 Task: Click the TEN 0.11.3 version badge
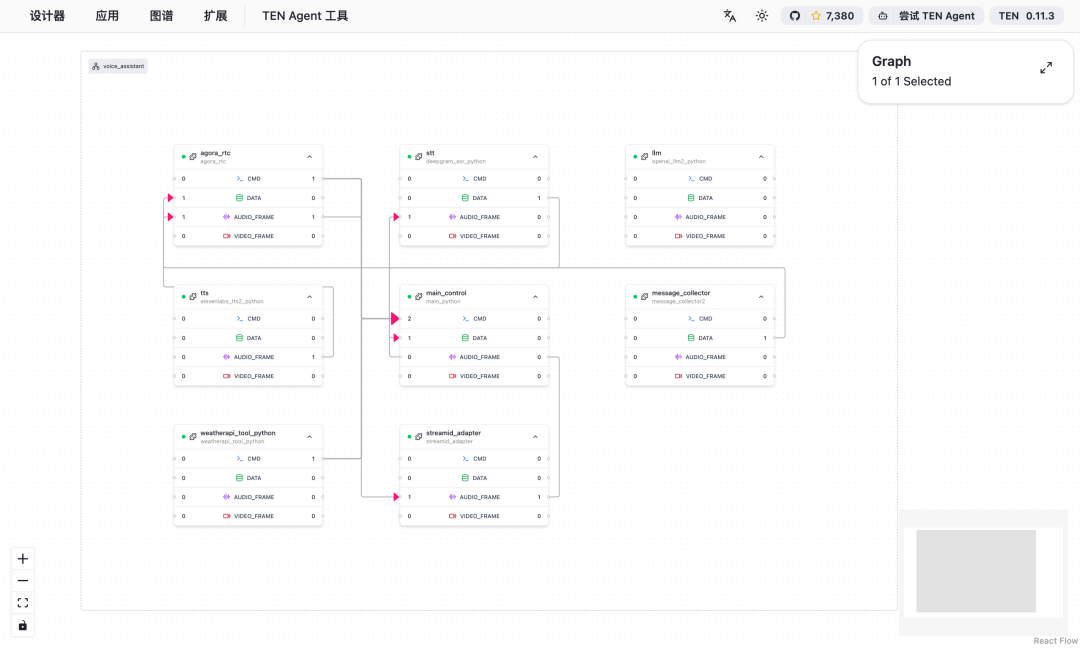(x=1026, y=16)
